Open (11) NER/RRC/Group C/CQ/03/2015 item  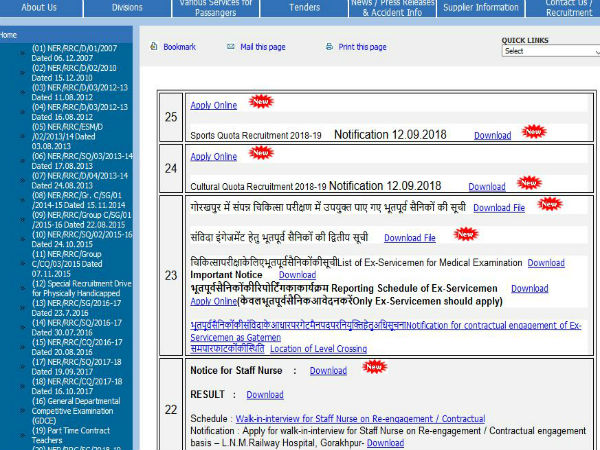click(x=67, y=264)
